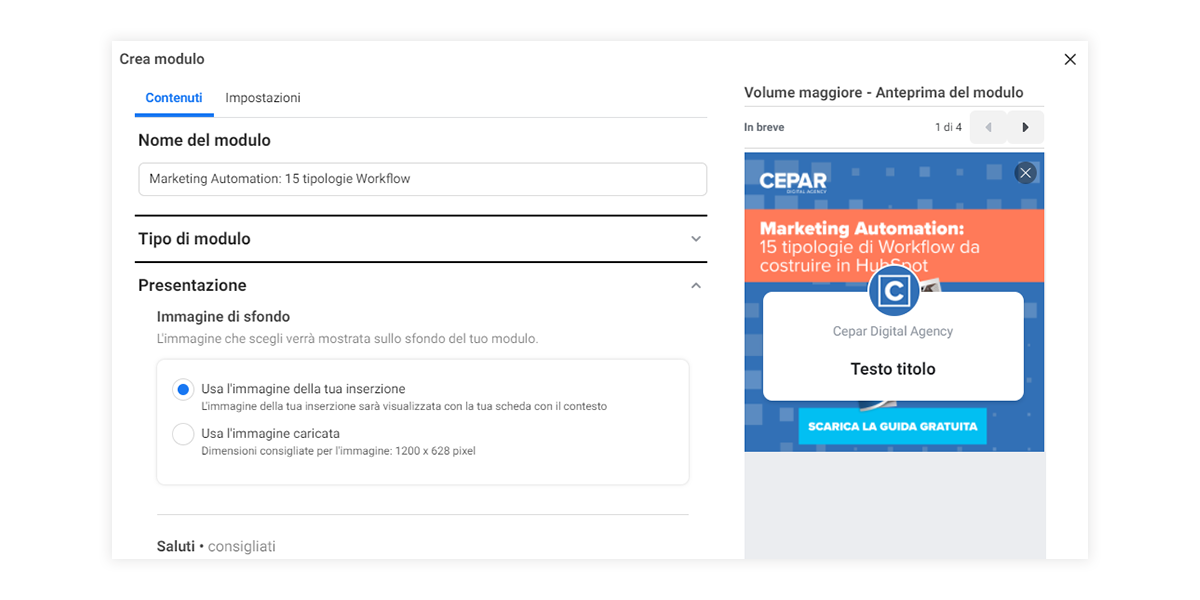1200x600 pixels.
Task: Go to next preview page arrow
Action: 1025,127
